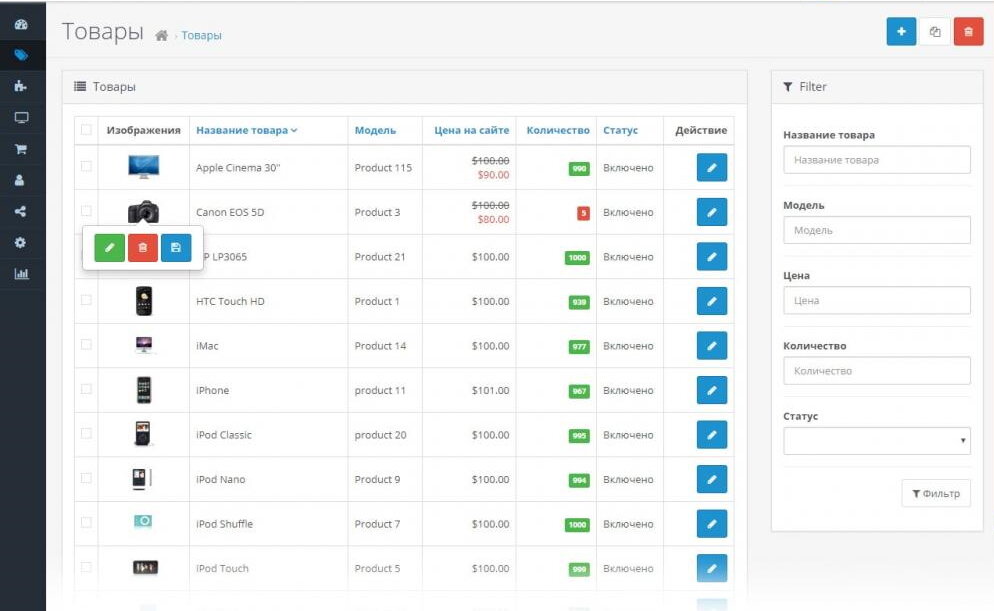994x611 pixels.
Task: Toggle the select-all checkbox in table header
Action: point(86,130)
